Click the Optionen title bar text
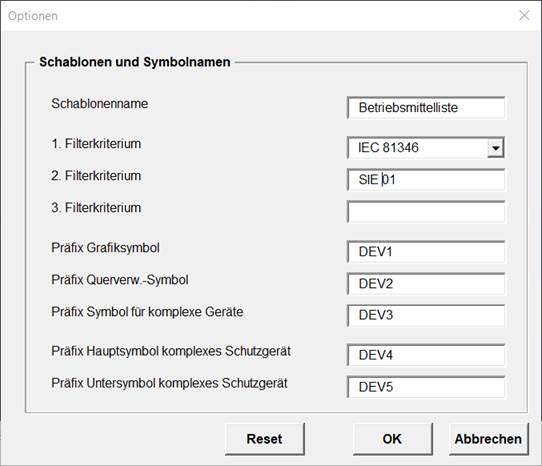The height and width of the screenshot is (466, 542). [33, 16]
